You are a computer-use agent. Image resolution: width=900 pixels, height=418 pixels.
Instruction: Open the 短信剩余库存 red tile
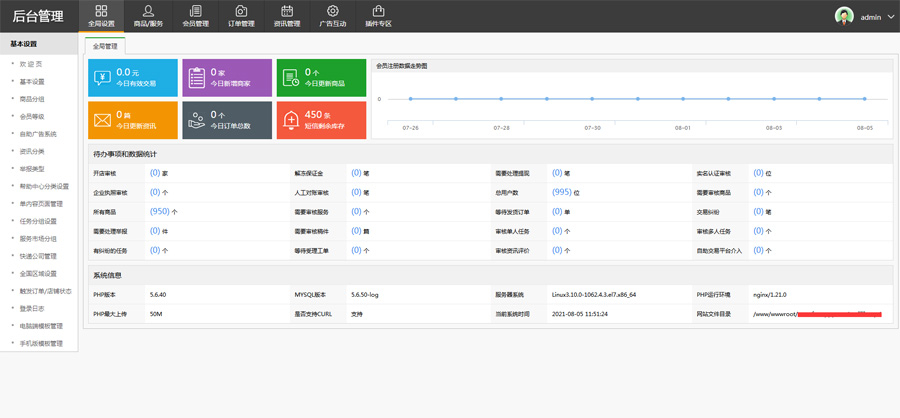321,120
